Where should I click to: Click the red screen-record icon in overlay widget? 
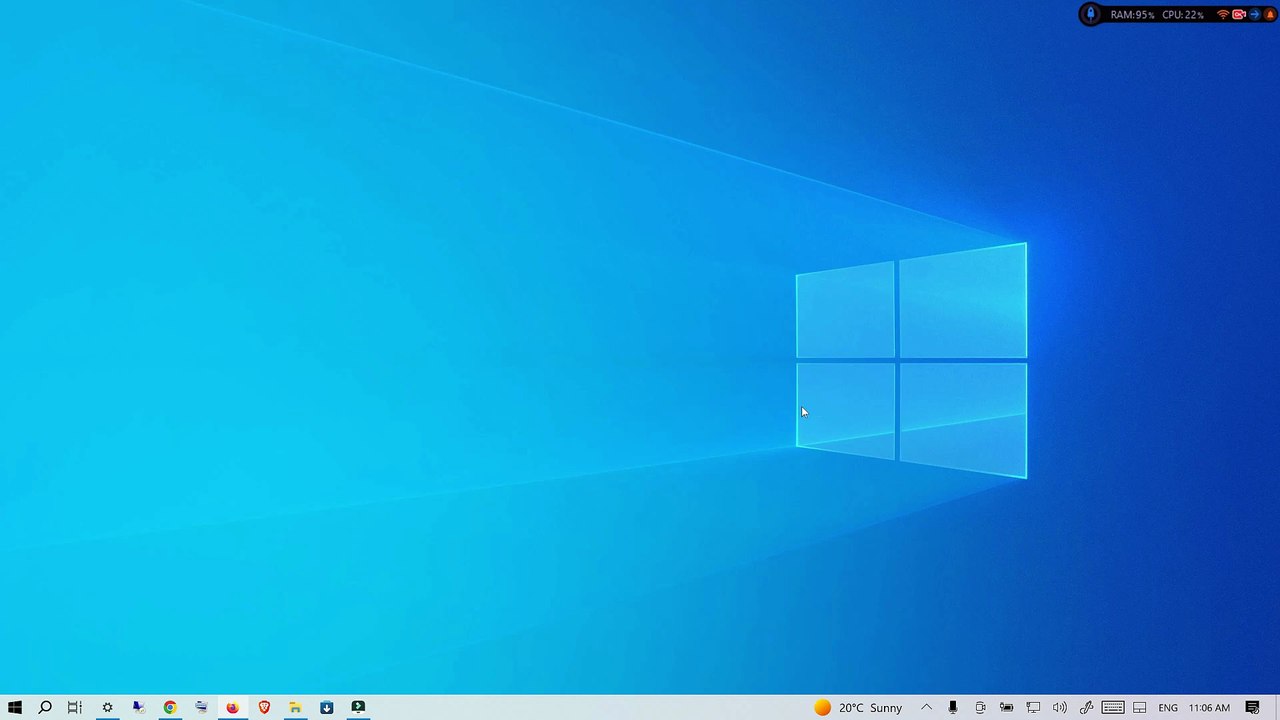(x=1239, y=14)
